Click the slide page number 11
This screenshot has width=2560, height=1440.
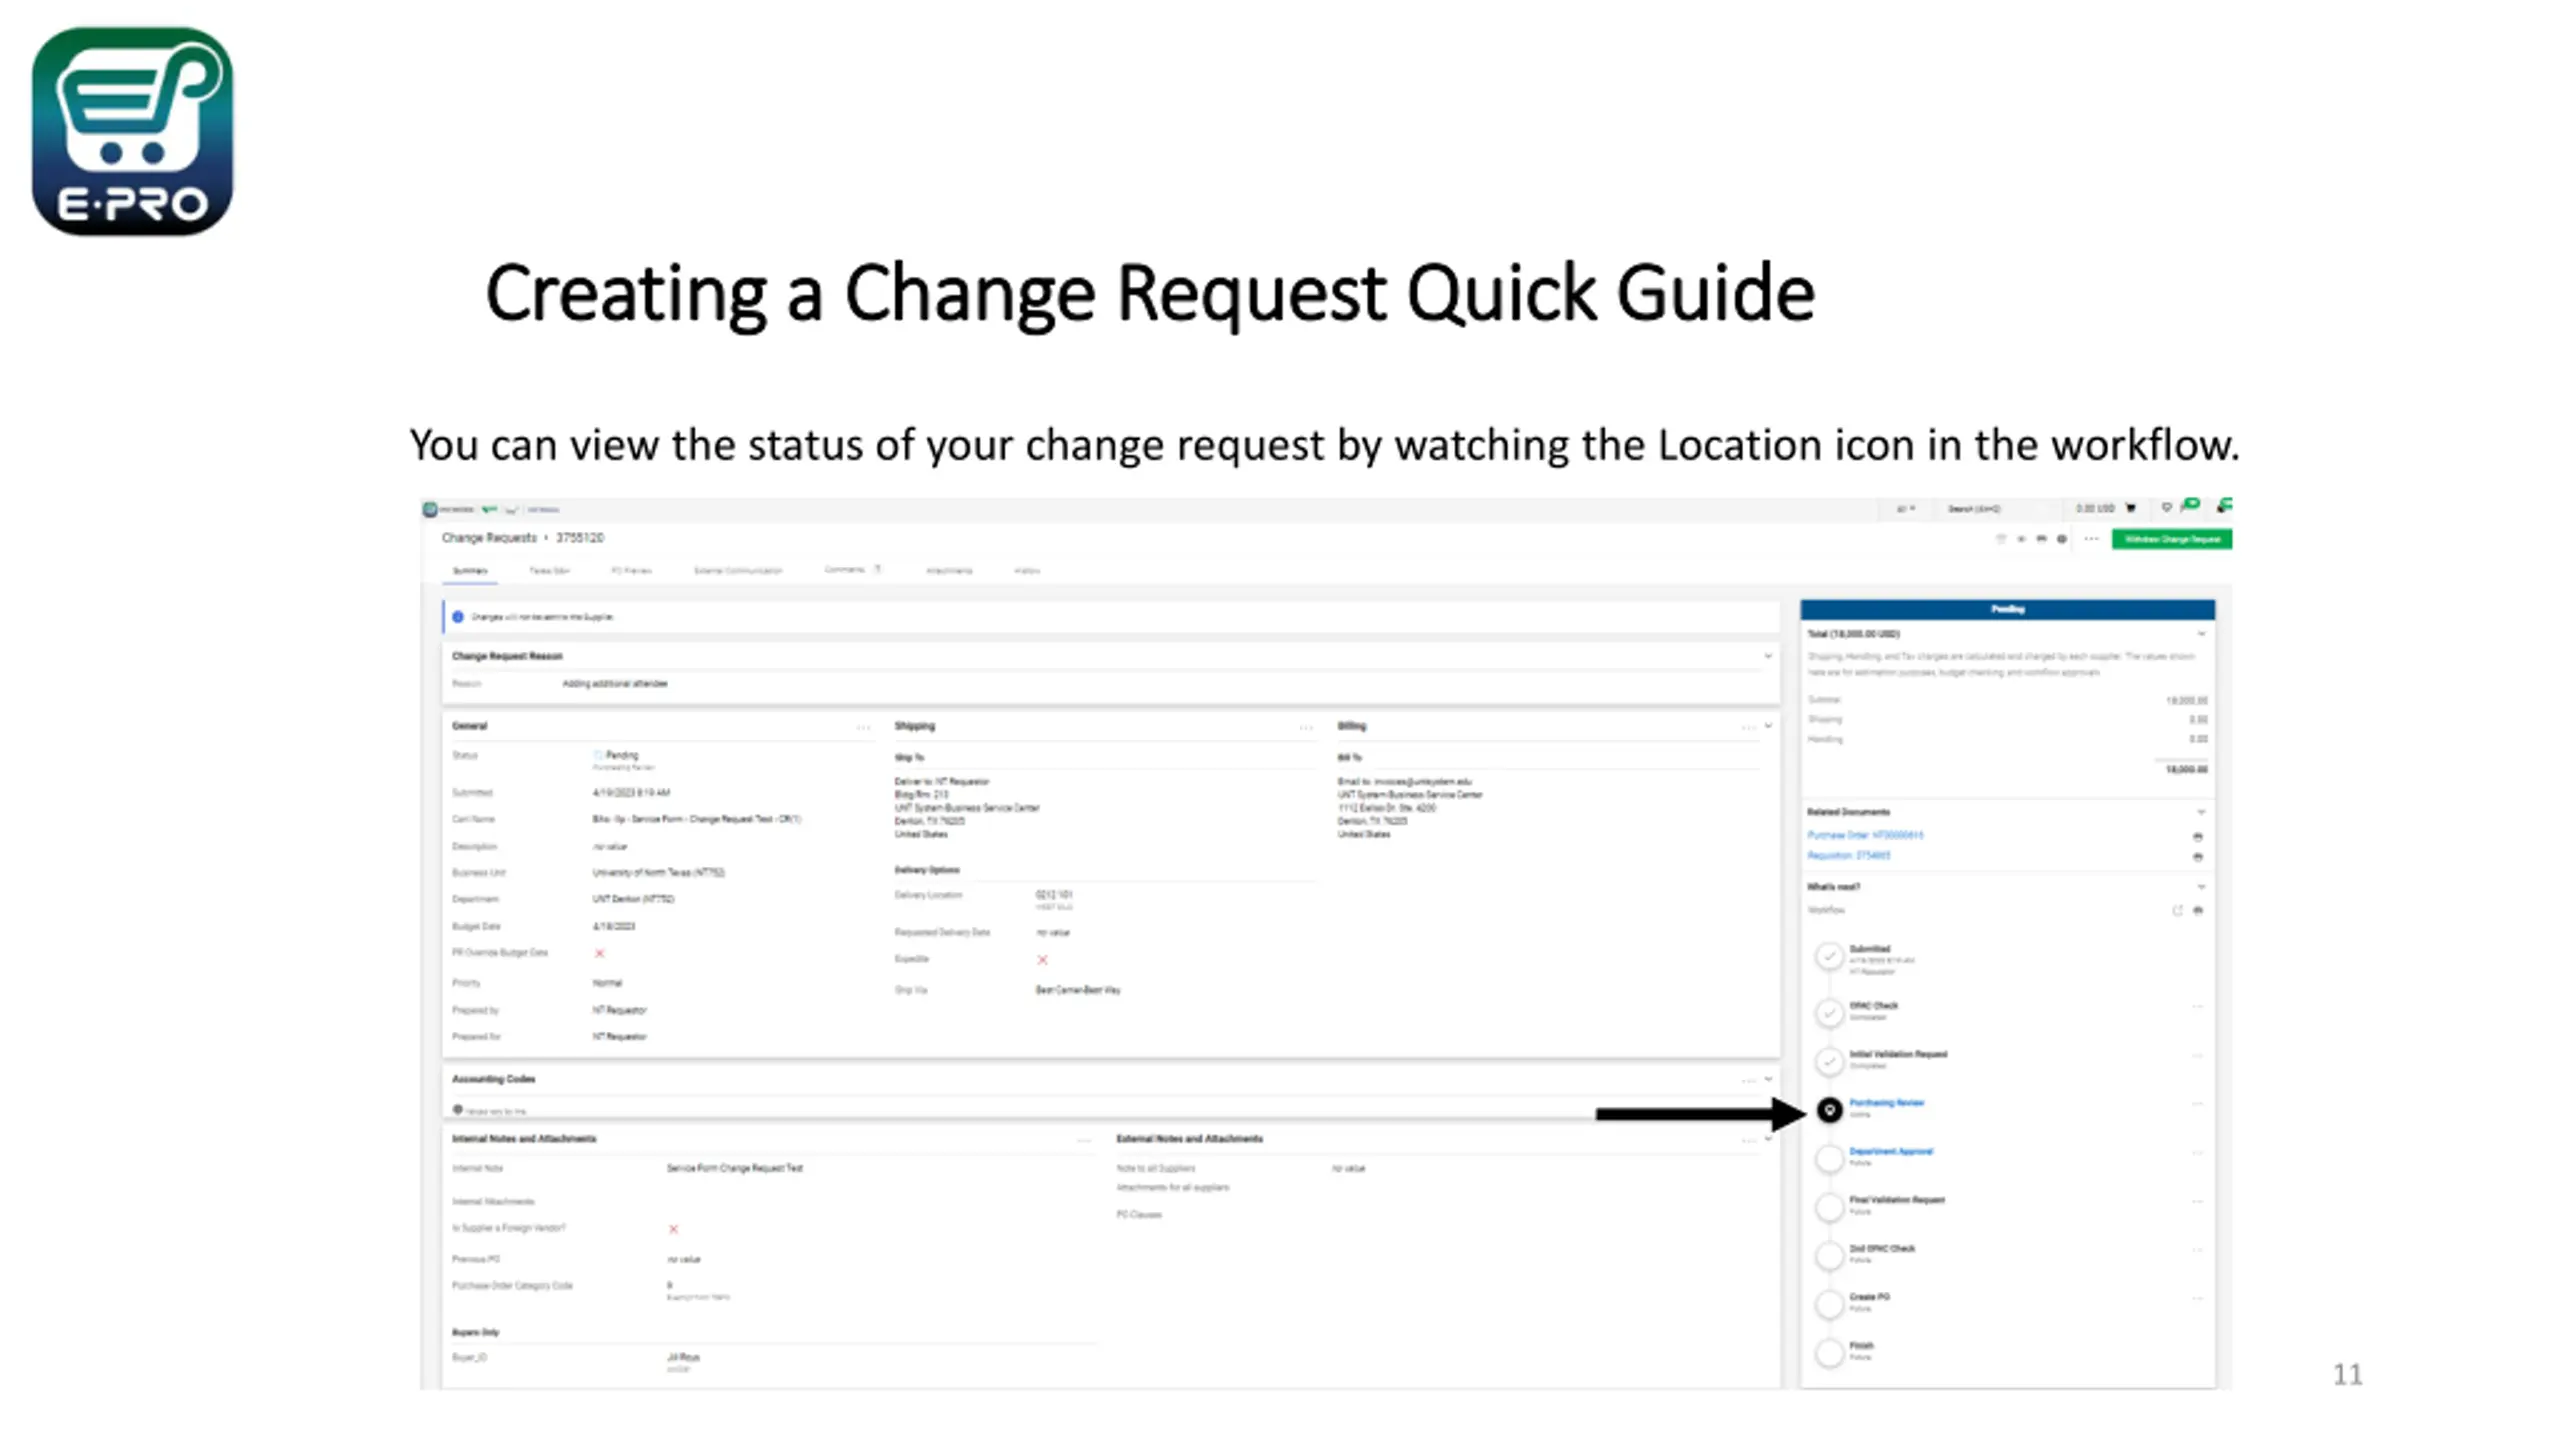2347,1375
